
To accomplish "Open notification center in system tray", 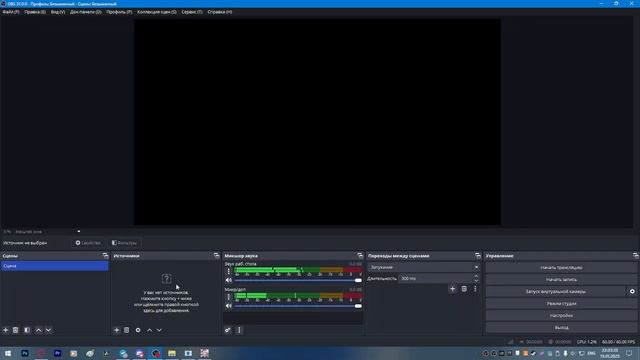I will point(629,353).
